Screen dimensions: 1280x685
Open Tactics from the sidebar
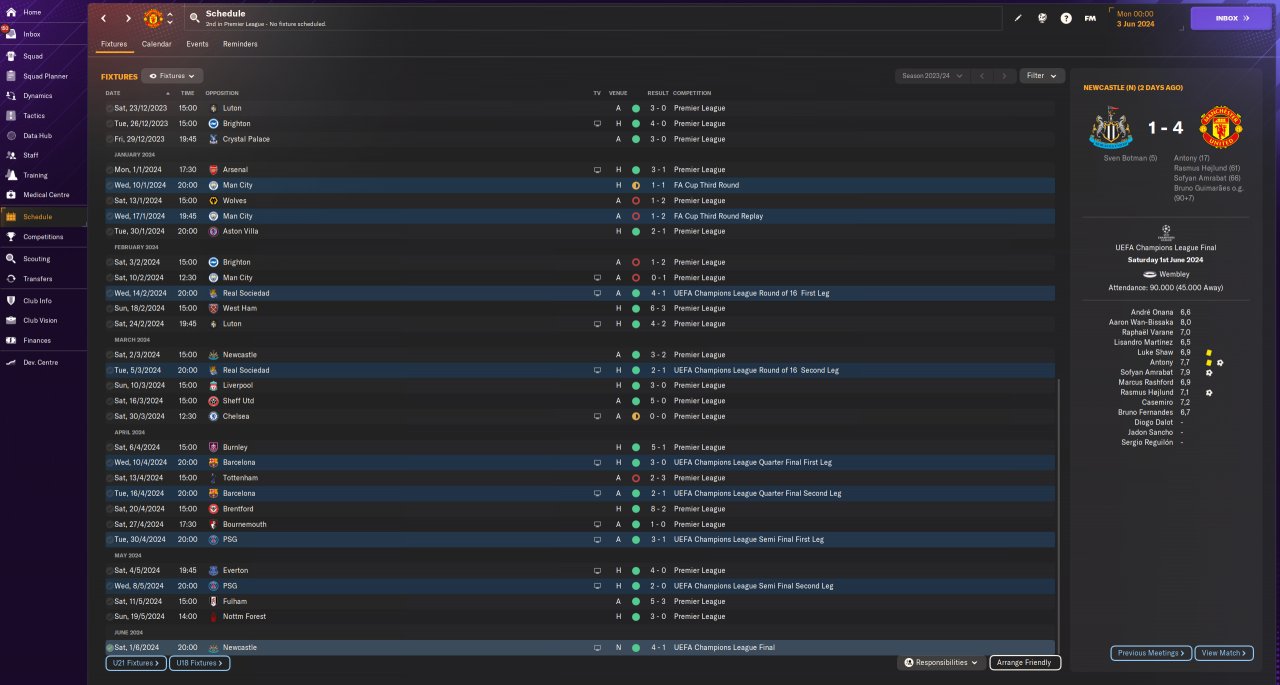tap(34, 116)
